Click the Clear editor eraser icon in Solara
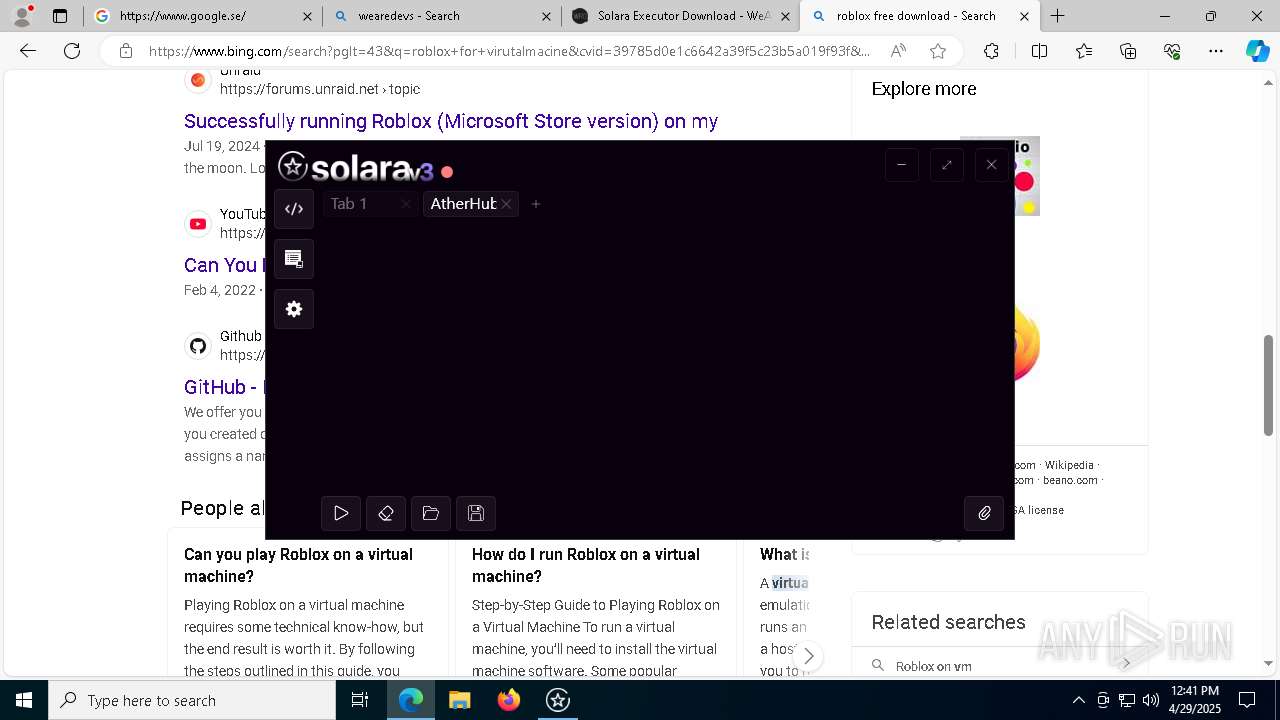This screenshot has height=720, width=1280. pos(386,513)
